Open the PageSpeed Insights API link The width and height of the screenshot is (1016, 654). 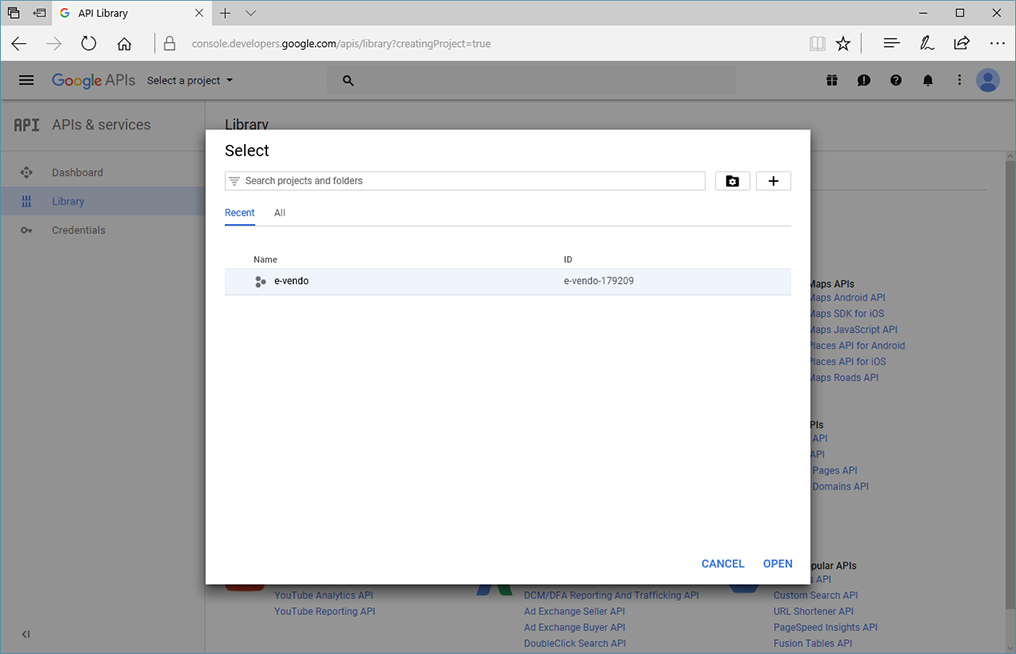point(825,627)
